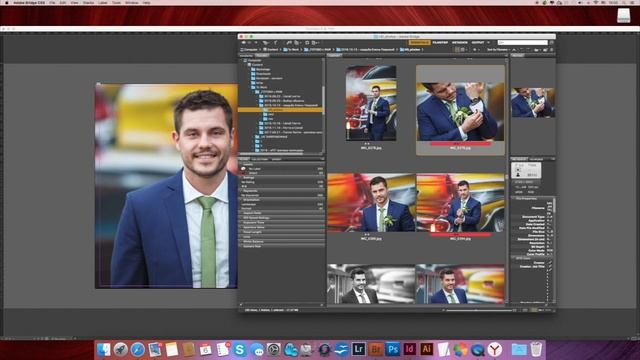Toggle the Landscape orientation filter
The image size is (640, 360).
pyautogui.click(x=282, y=204)
